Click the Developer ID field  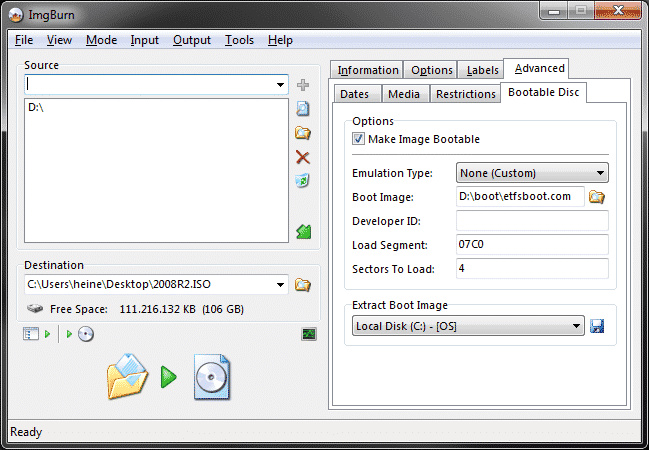[532, 221]
